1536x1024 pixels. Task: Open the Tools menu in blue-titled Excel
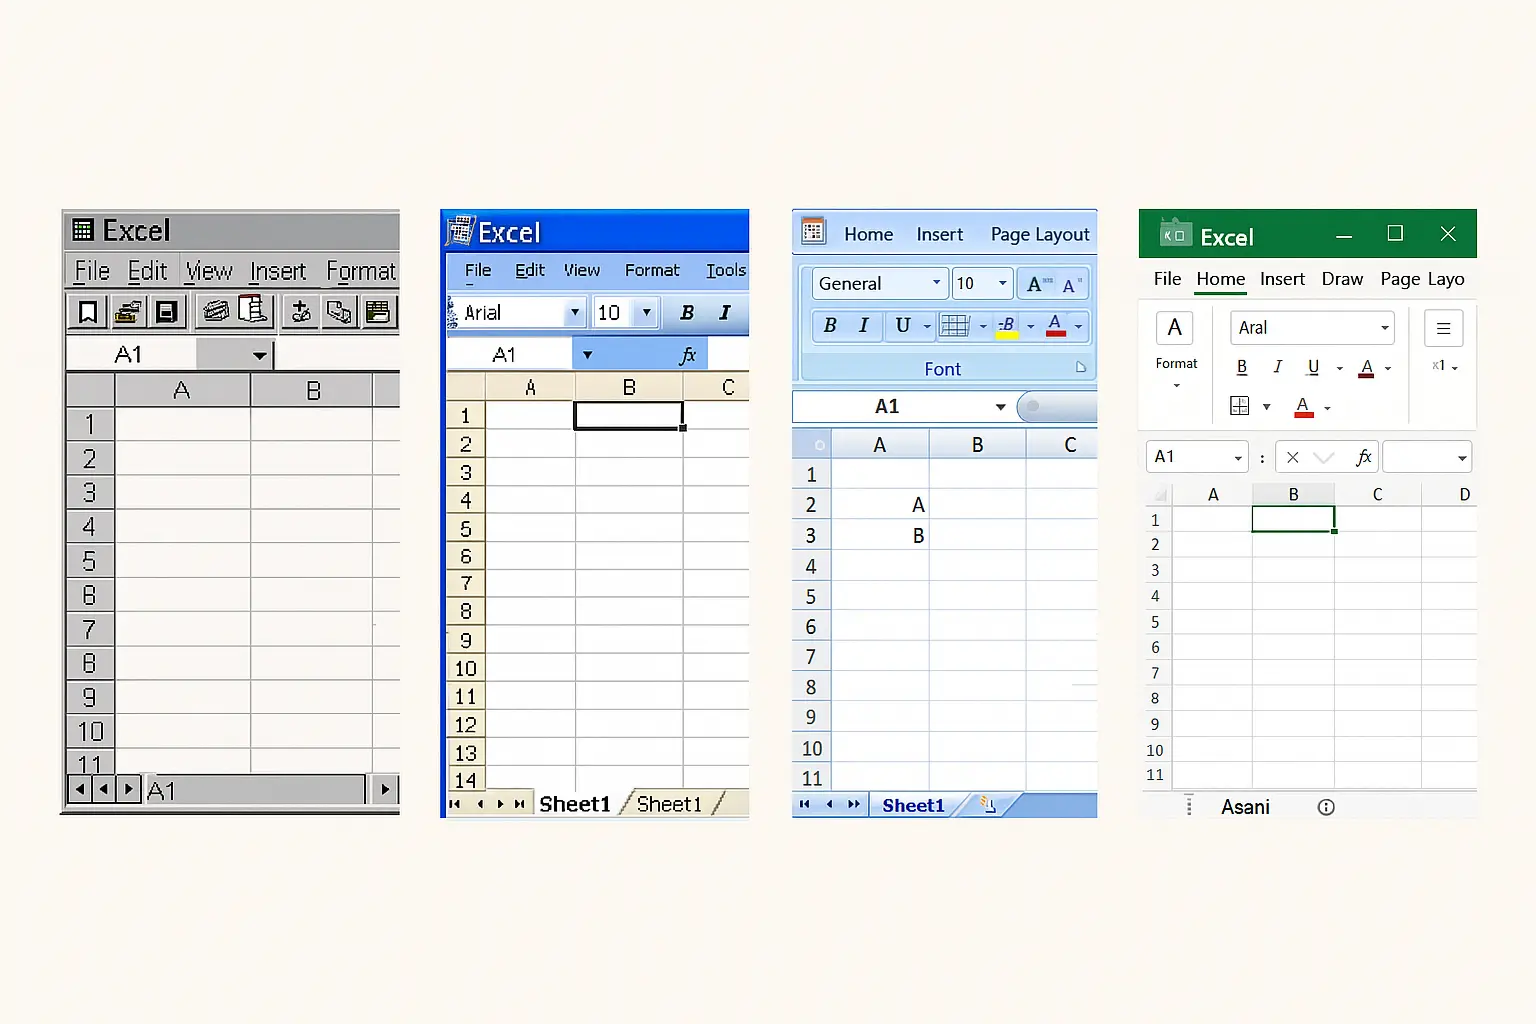click(x=725, y=270)
